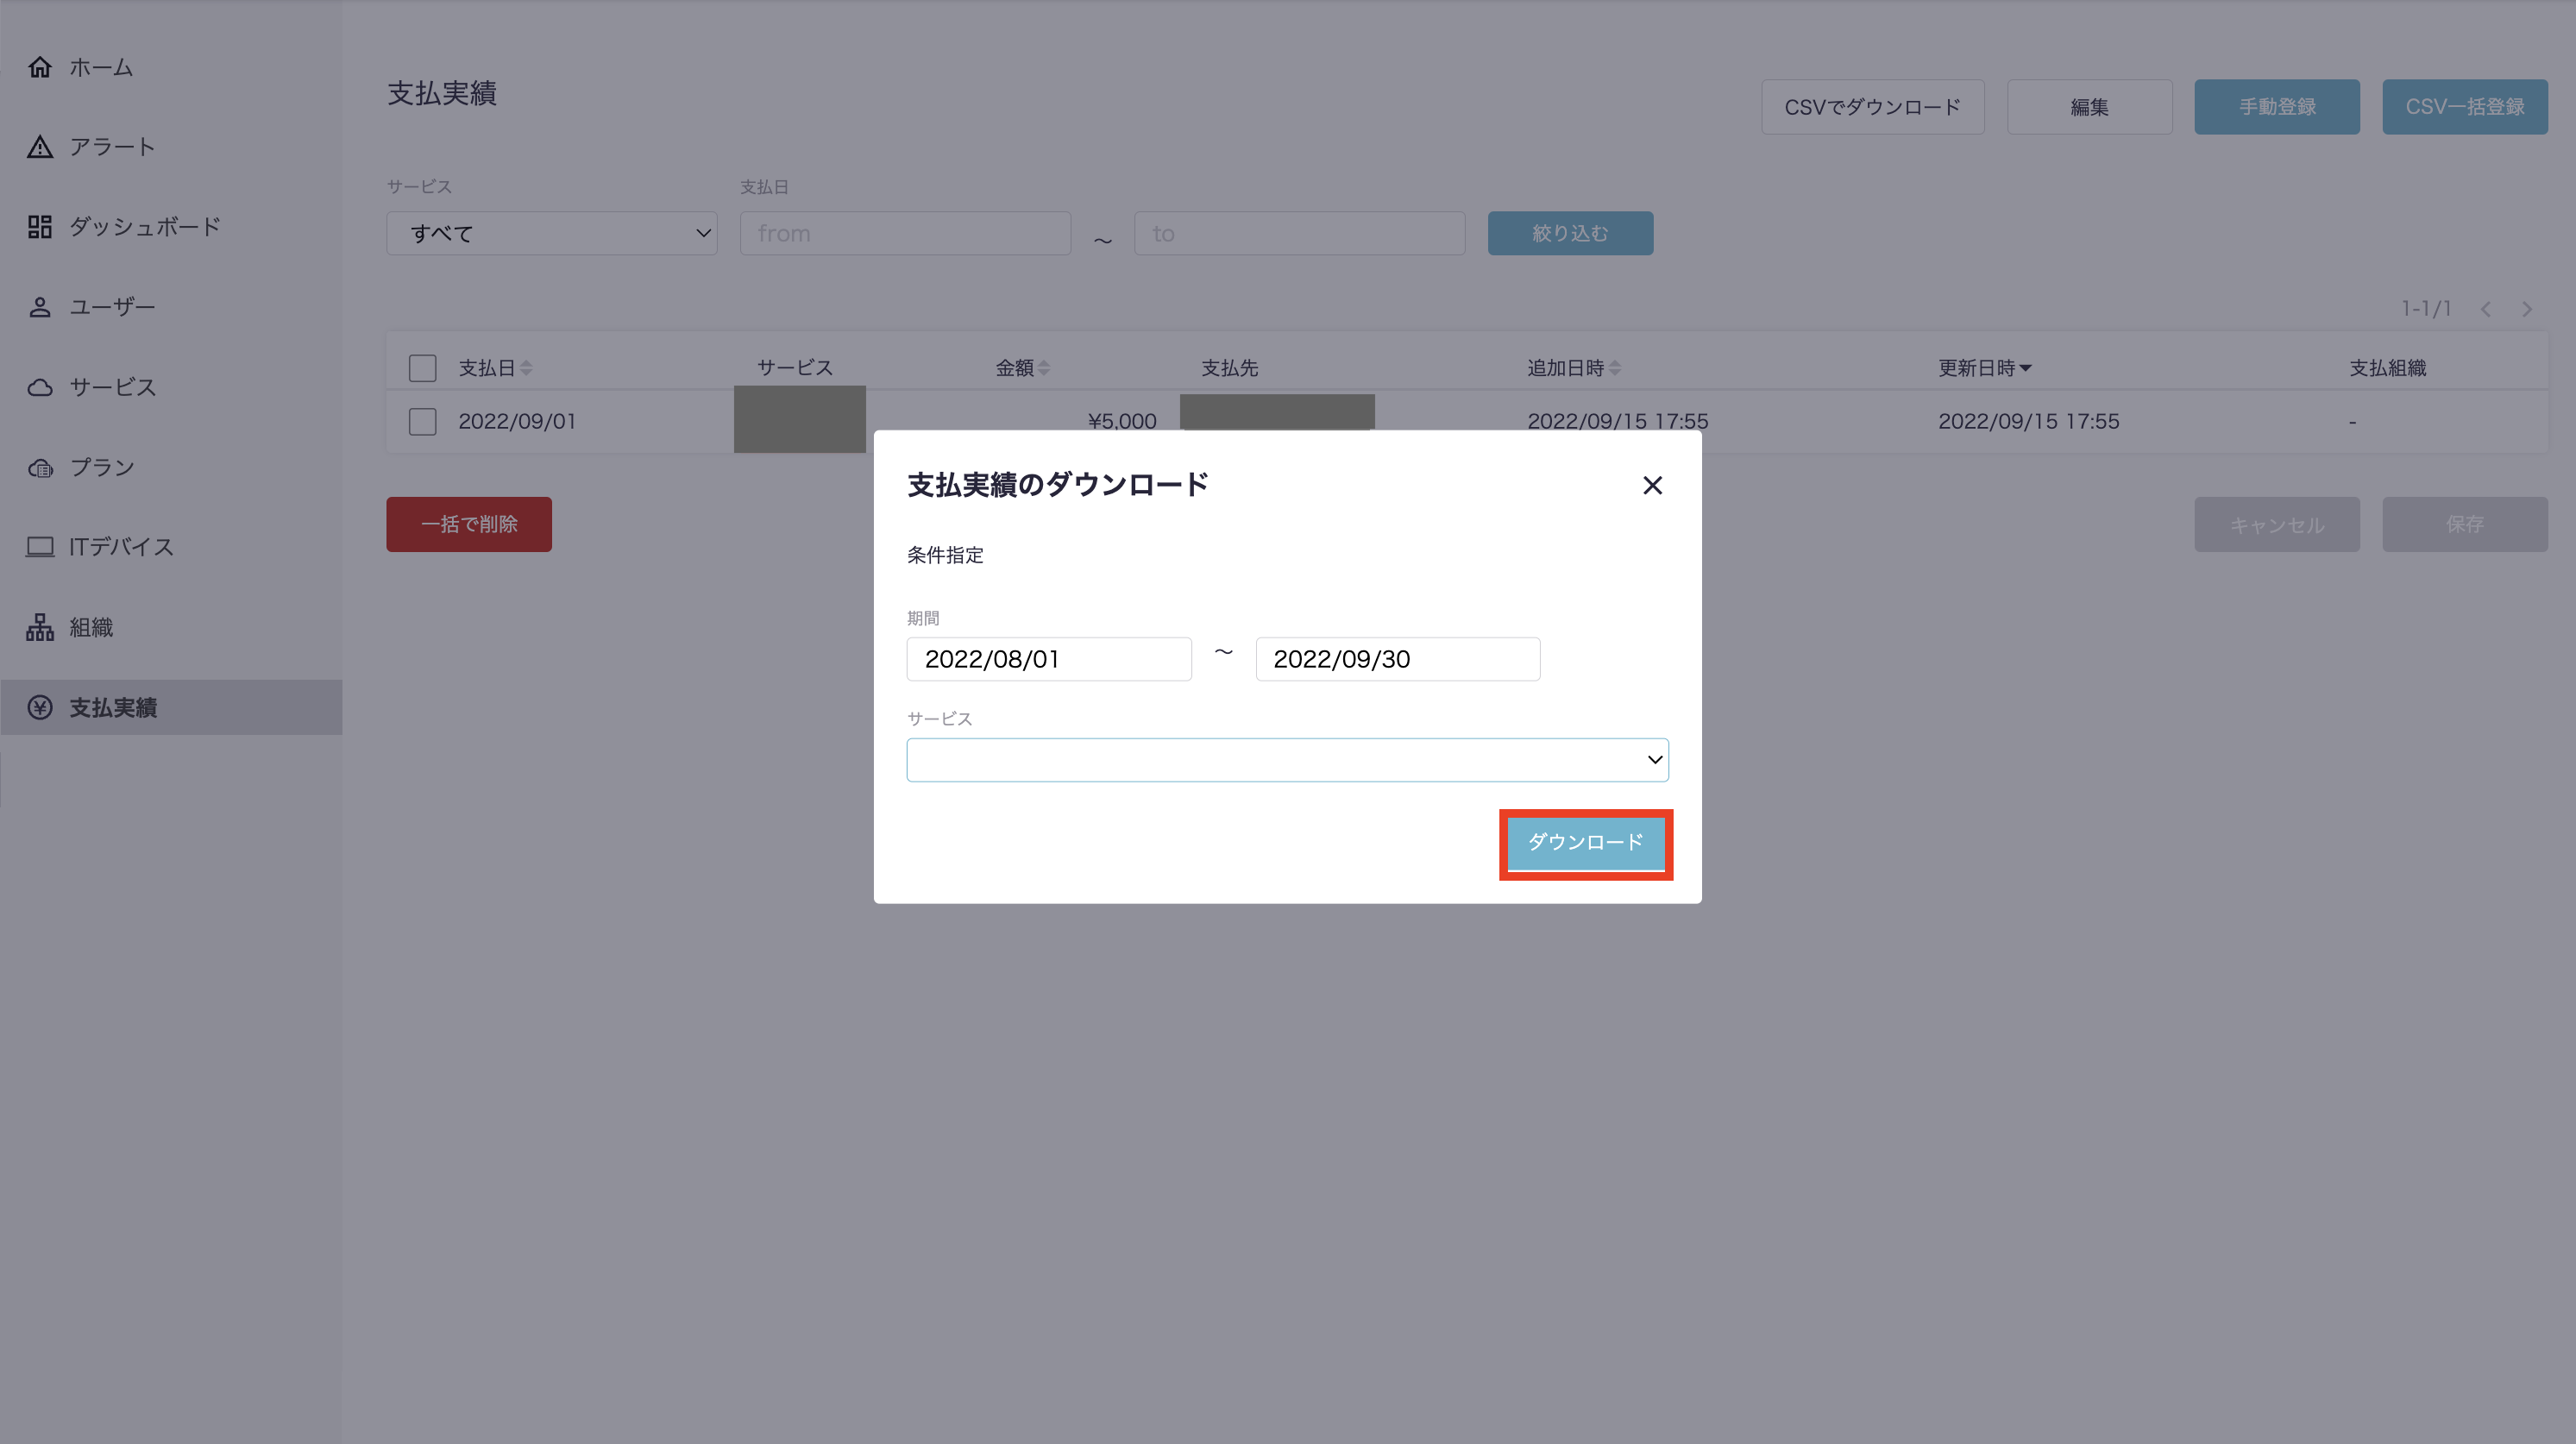Select プラン in the sidebar menu
Screen dimensions: 2576x1444
click(x=102, y=467)
